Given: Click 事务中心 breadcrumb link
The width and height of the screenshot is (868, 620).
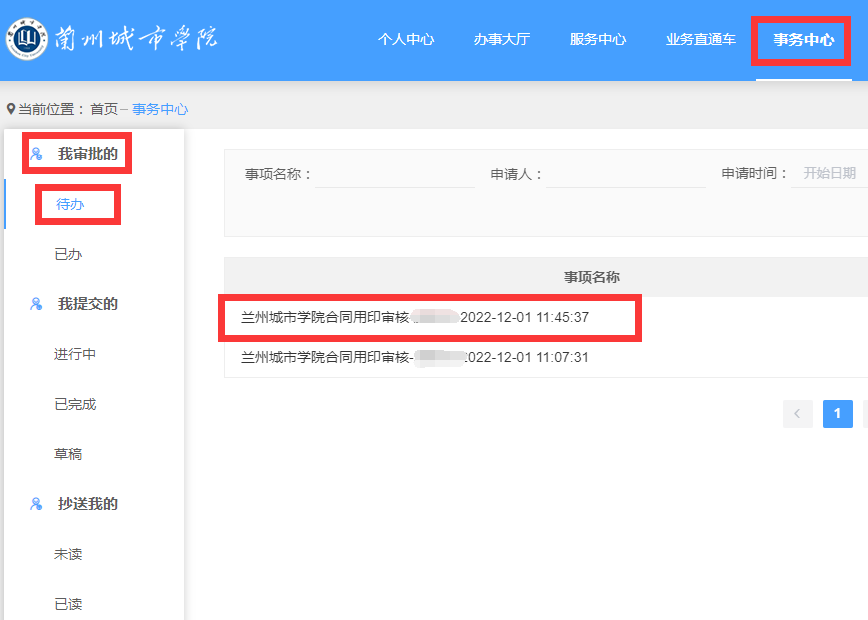Looking at the screenshot, I should point(160,109).
